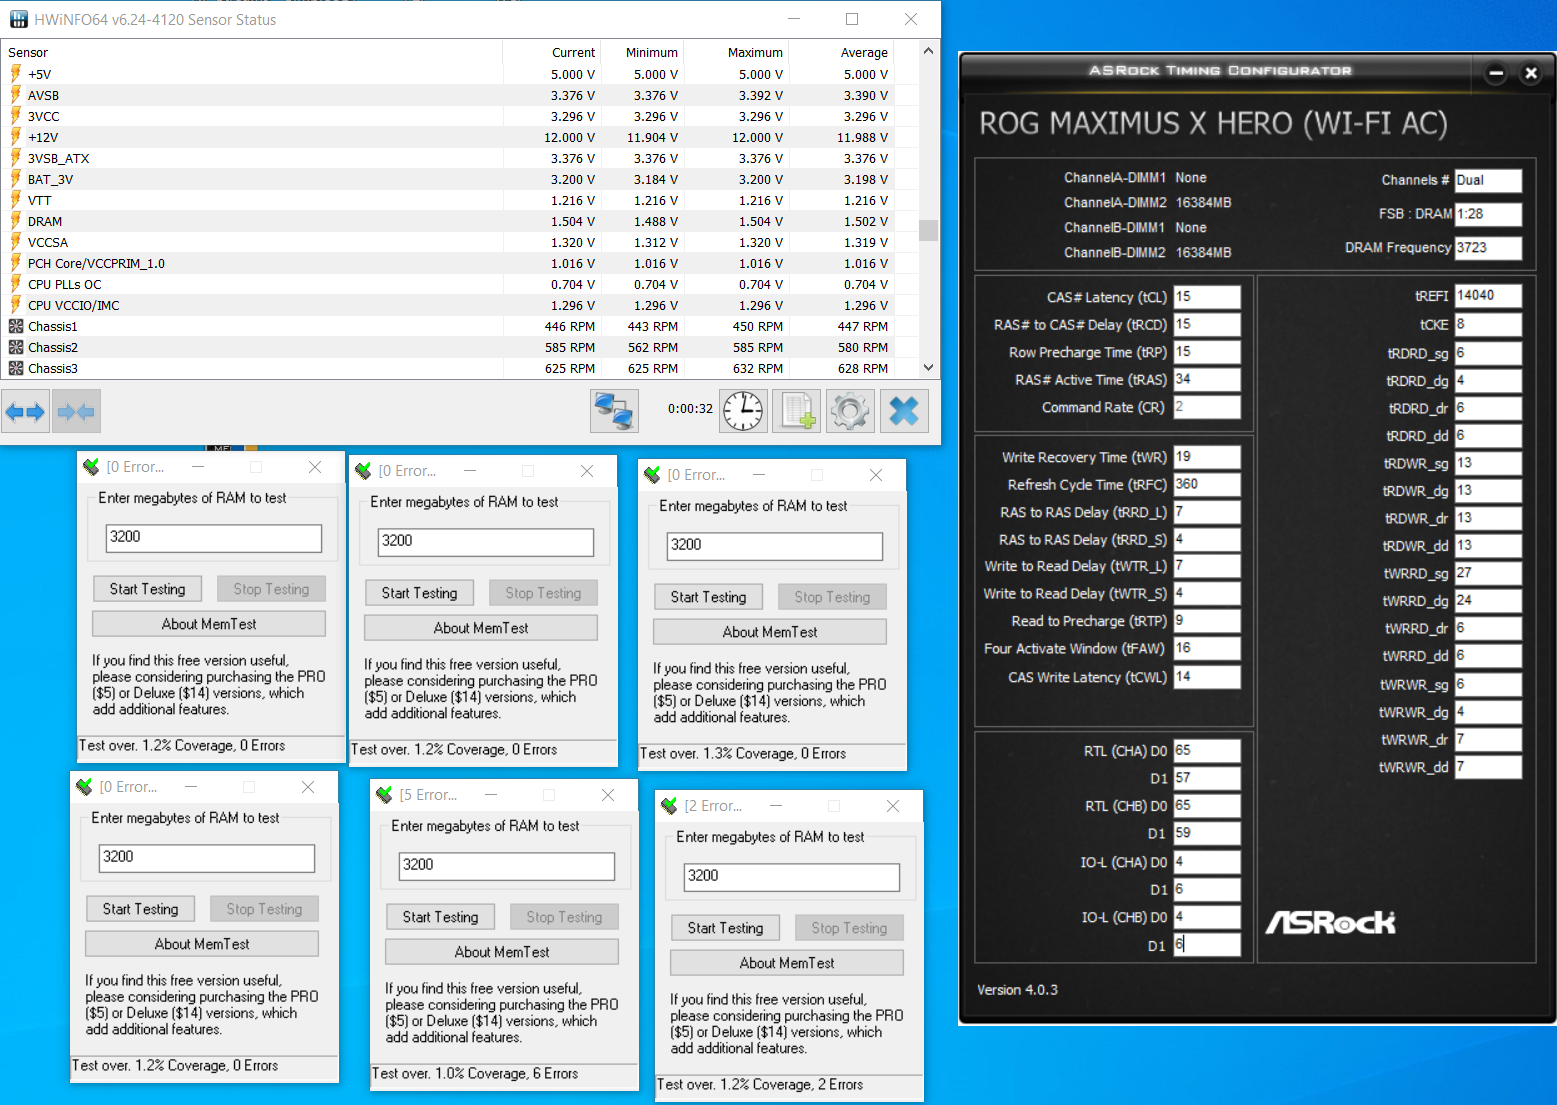The height and width of the screenshot is (1105, 1557).
Task: Click the DRAM Frequency field
Action: click(1488, 248)
